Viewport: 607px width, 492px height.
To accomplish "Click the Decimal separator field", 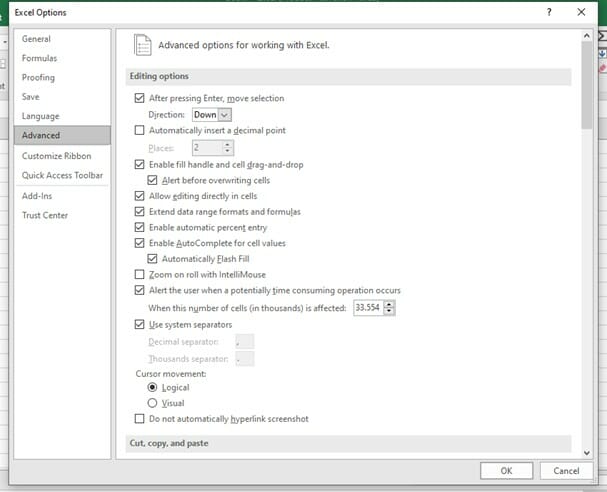I will tap(245, 342).
